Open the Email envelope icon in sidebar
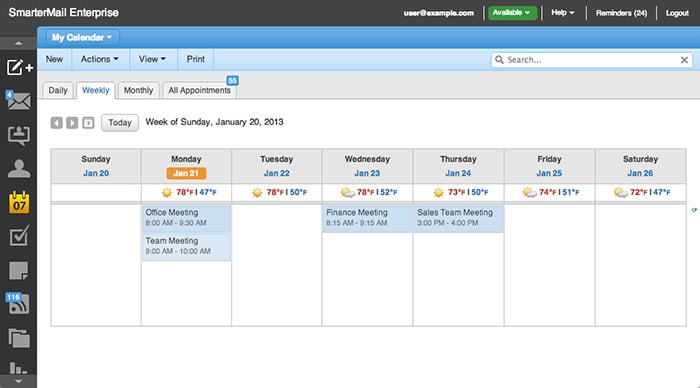The height and width of the screenshot is (388, 700). pos(18,101)
